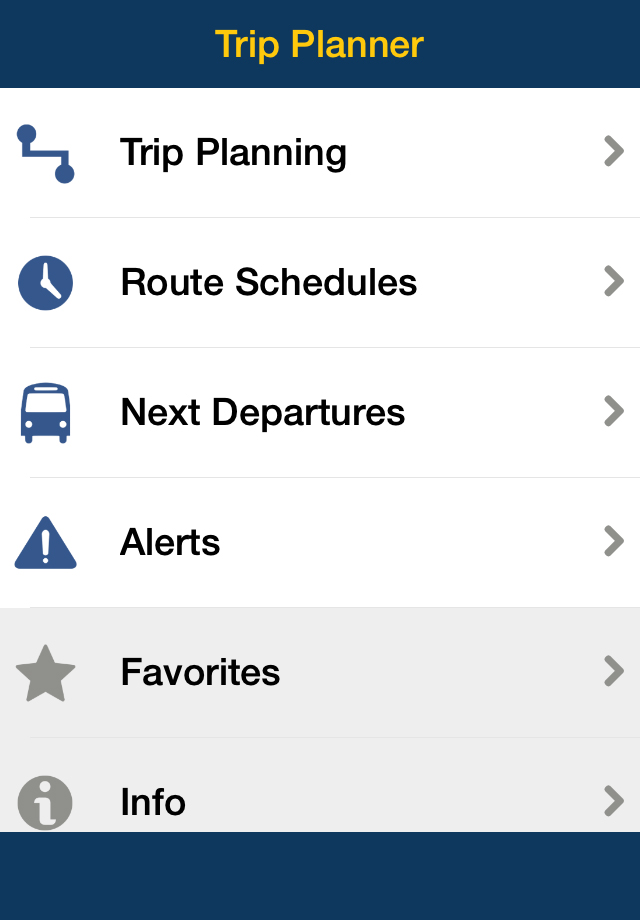Expand Trip Planning via its chevron
Screen dimensions: 640x920
tap(614, 151)
